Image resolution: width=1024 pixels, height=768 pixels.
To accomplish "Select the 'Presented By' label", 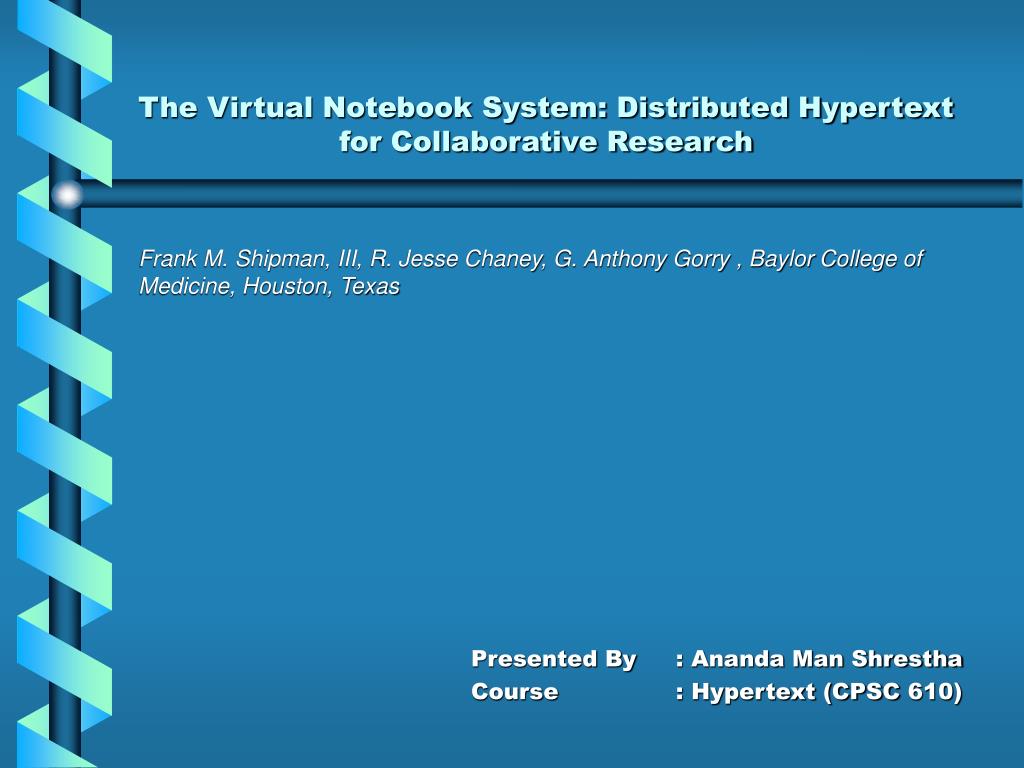I will [x=553, y=660].
